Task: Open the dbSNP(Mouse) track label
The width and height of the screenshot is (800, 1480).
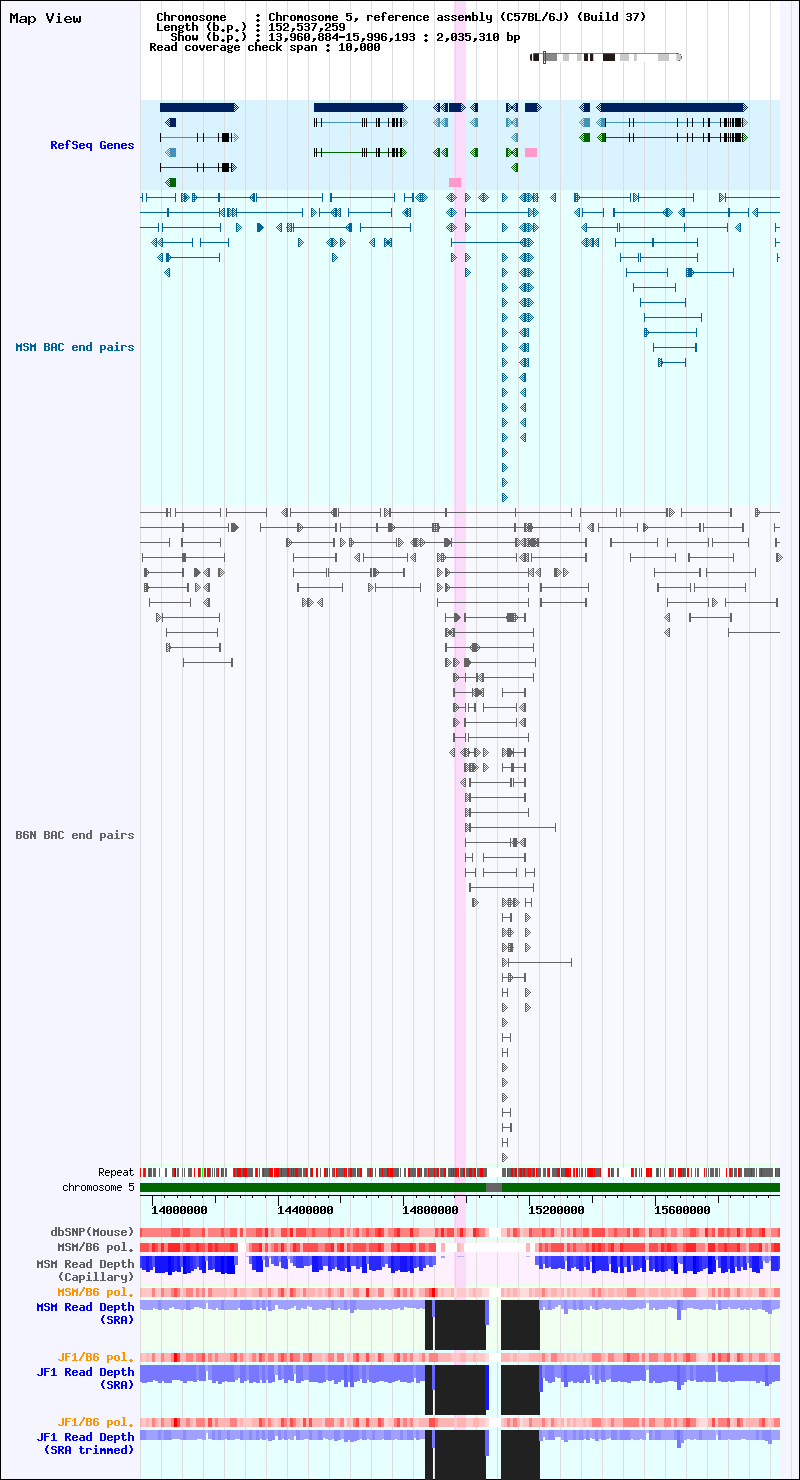Action: click(x=93, y=1233)
